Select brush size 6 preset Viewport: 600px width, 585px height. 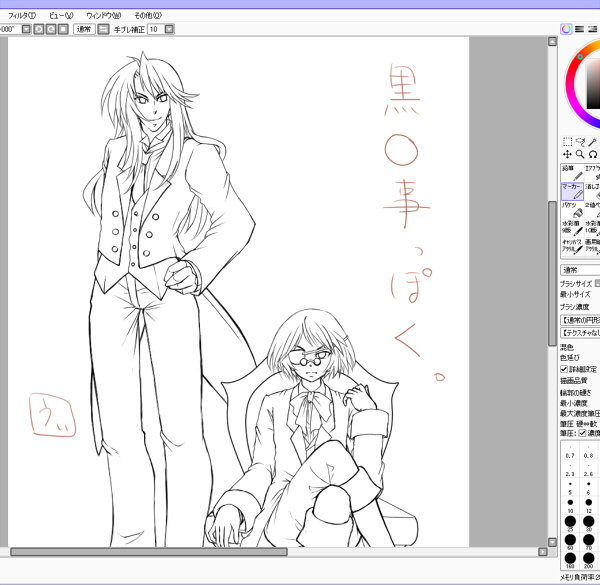click(x=589, y=488)
